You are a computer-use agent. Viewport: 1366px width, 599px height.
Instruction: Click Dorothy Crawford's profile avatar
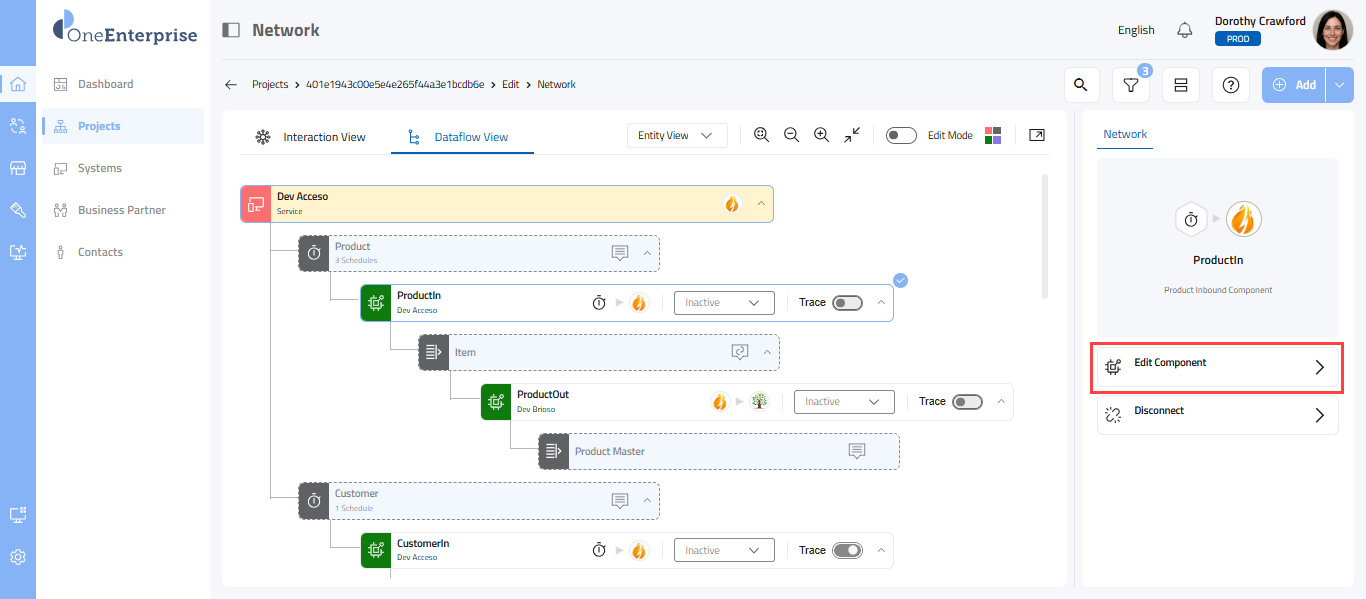tap(1332, 30)
